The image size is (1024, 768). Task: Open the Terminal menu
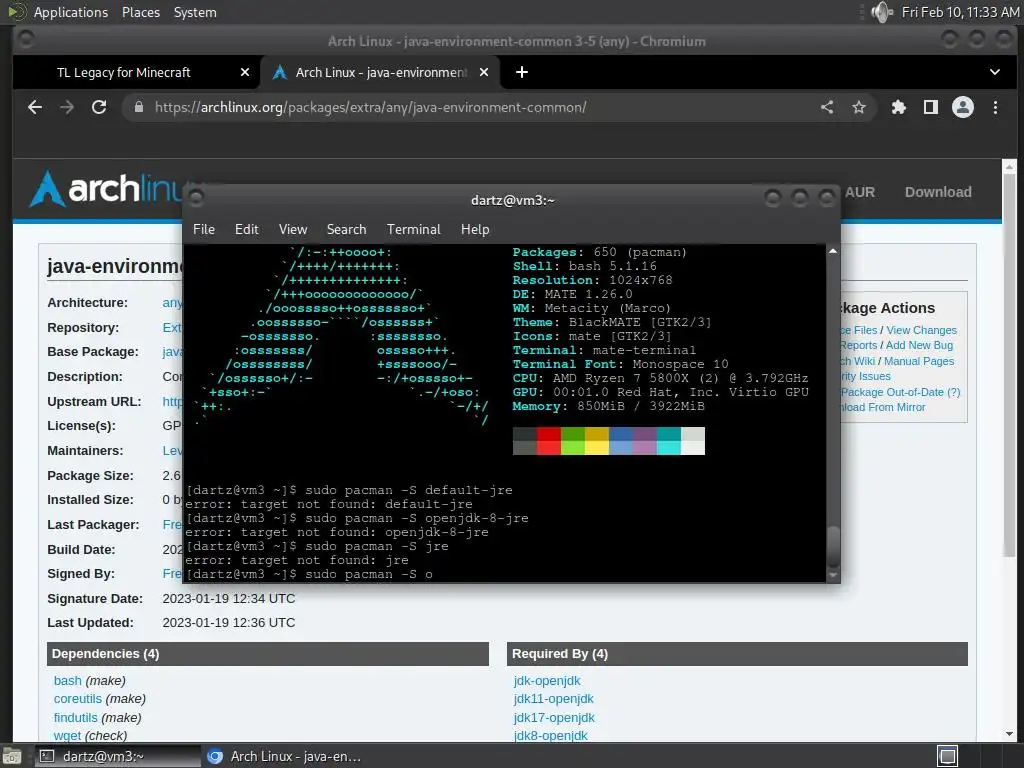pos(413,229)
